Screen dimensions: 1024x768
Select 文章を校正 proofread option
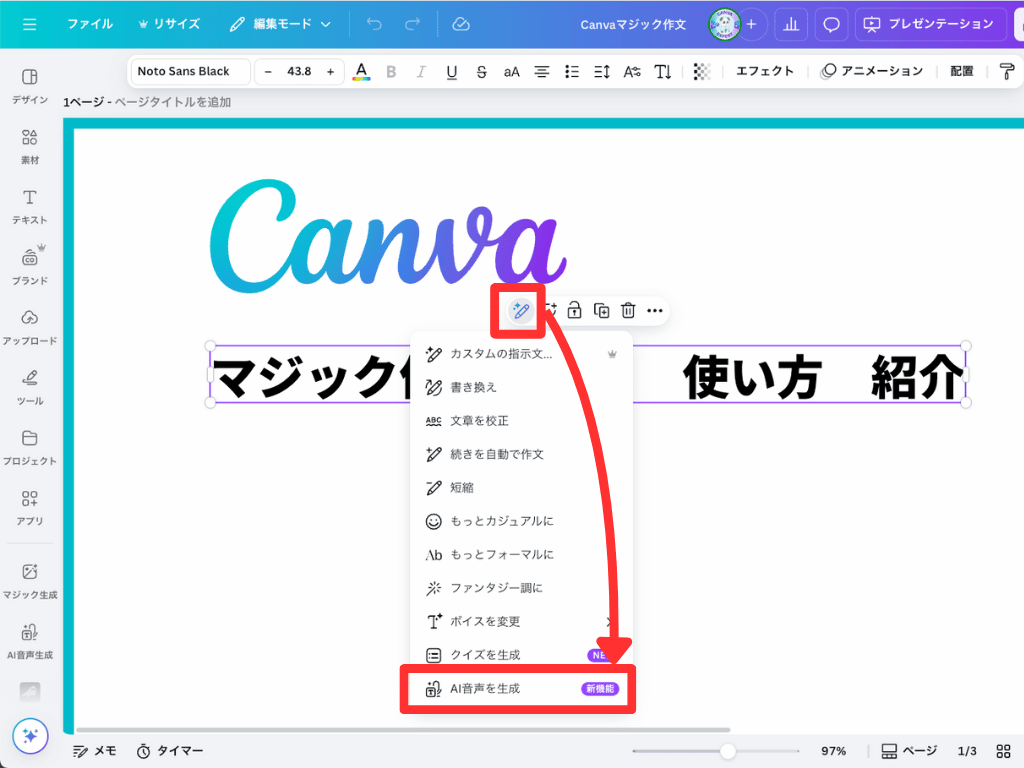pyautogui.click(x=521, y=421)
